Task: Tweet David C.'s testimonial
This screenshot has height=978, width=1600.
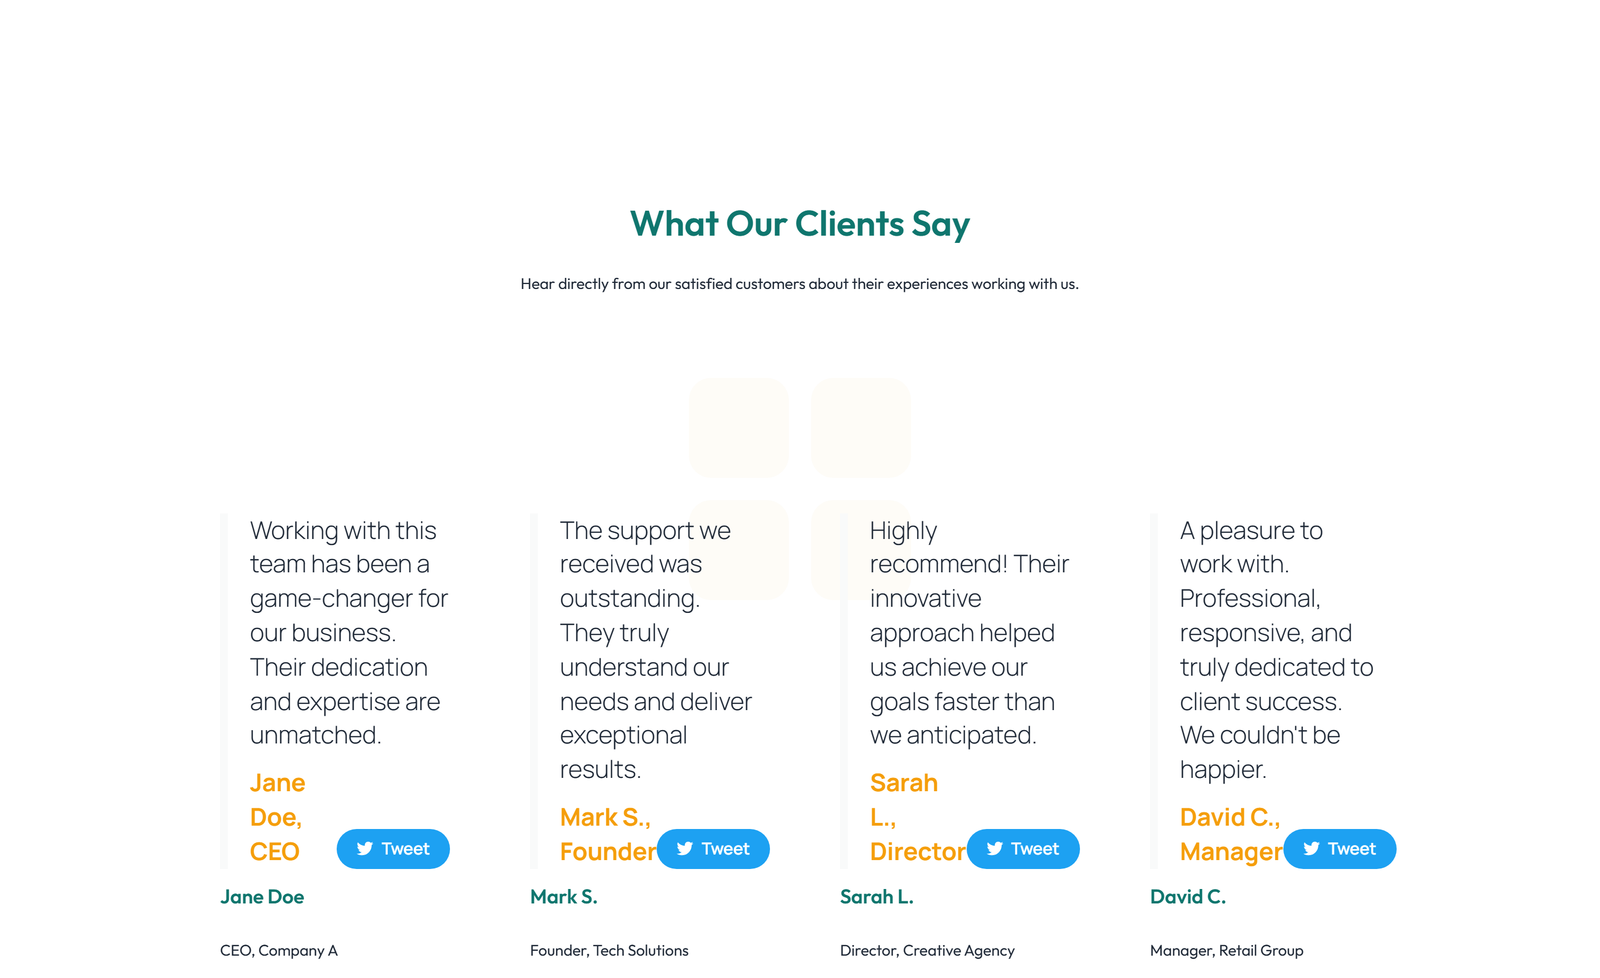Action: click(x=1340, y=848)
